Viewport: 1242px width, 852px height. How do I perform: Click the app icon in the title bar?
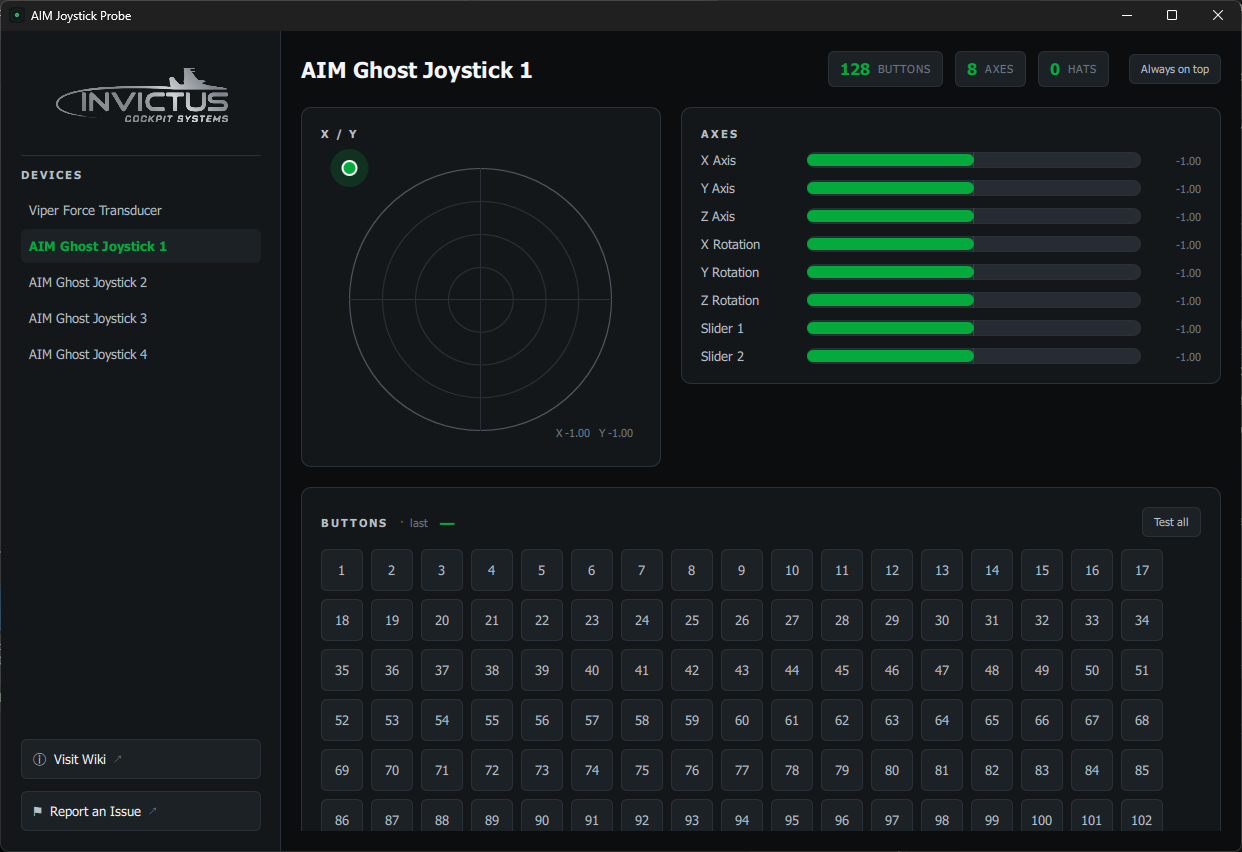tap(16, 15)
